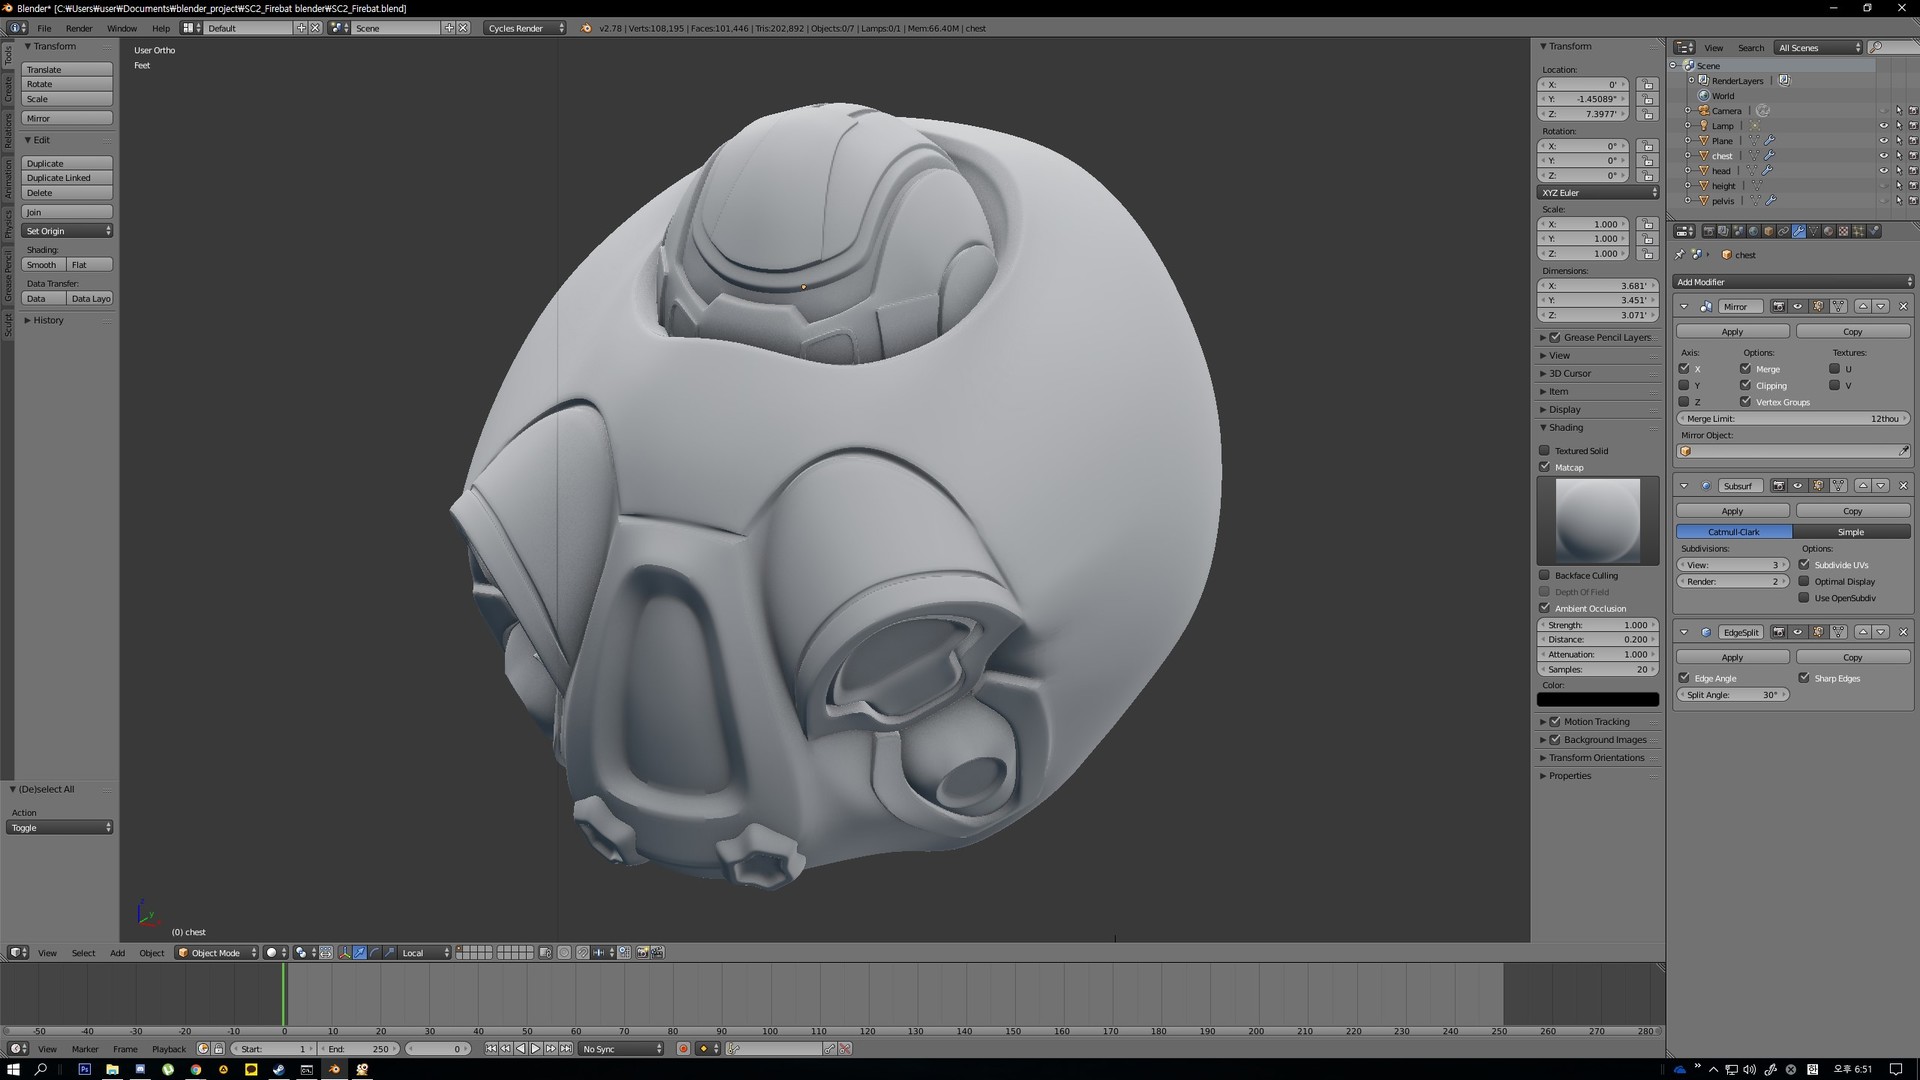This screenshot has height=1080, width=1920.
Task: Select the Scene properties tab
Action: pos(1738,230)
